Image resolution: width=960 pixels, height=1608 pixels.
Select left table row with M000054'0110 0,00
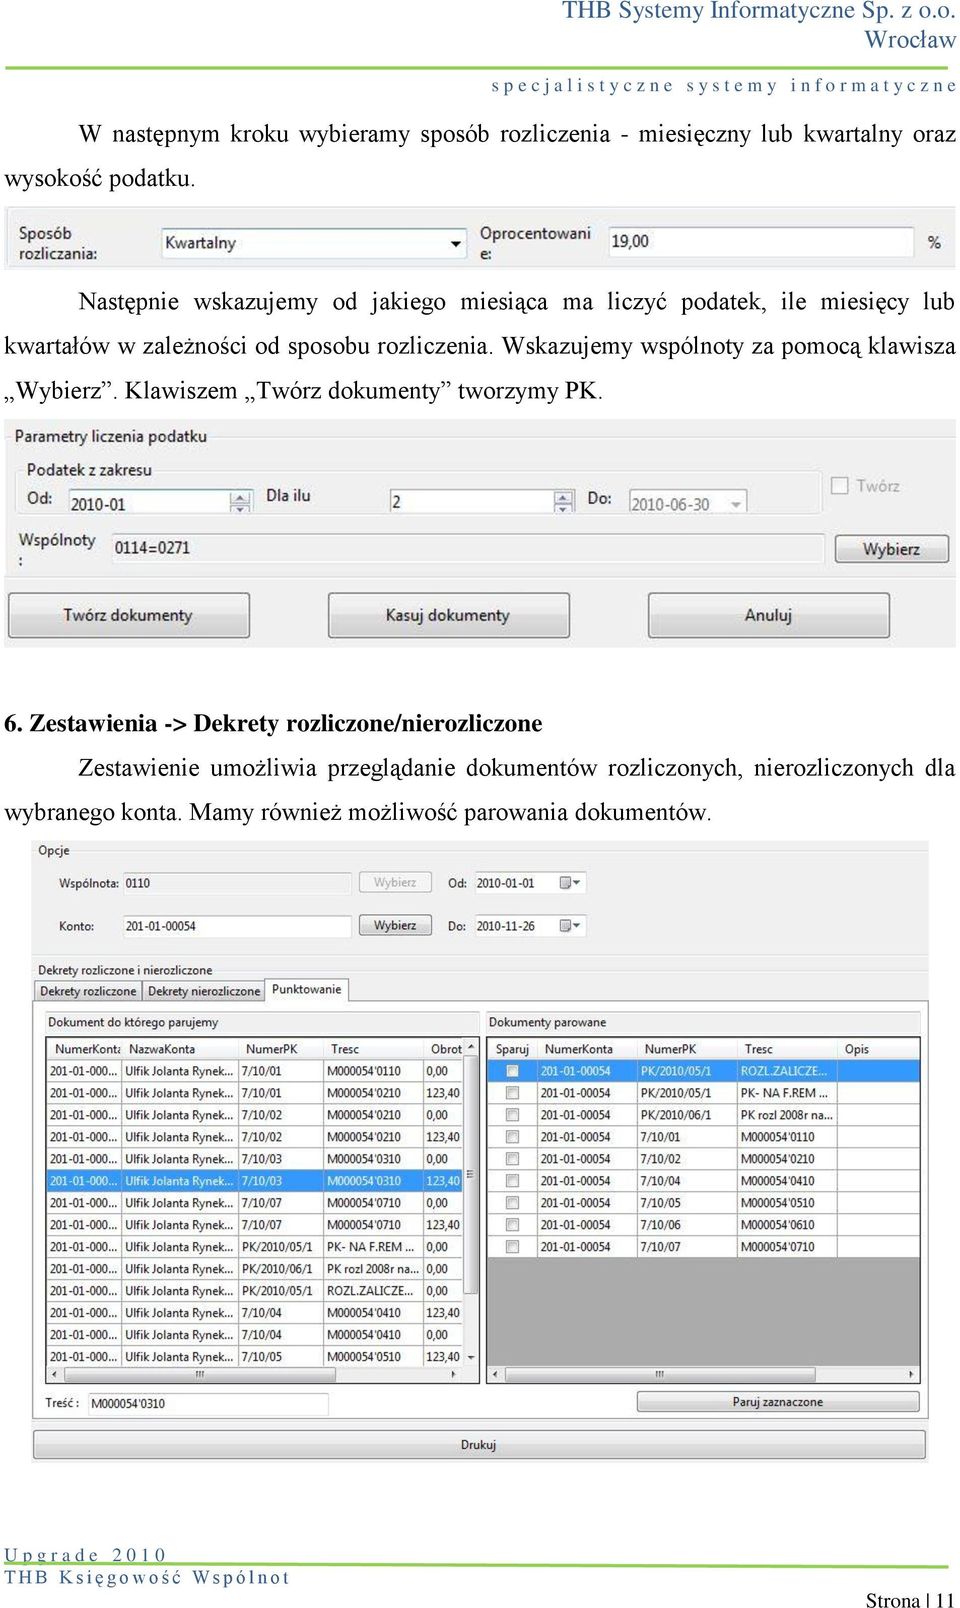[255, 1071]
